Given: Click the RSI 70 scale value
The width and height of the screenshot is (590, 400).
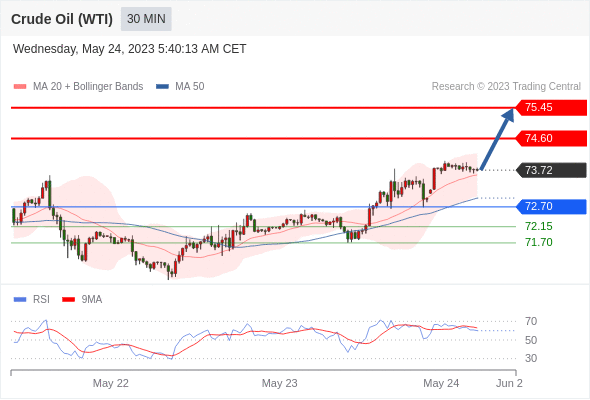Looking at the screenshot, I should 531,322.
